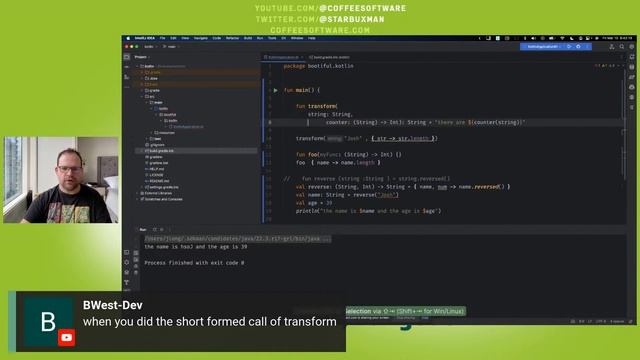Viewport: 640px width, 360px height.
Task: Expand External Libraries node
Action: [138, 193]
